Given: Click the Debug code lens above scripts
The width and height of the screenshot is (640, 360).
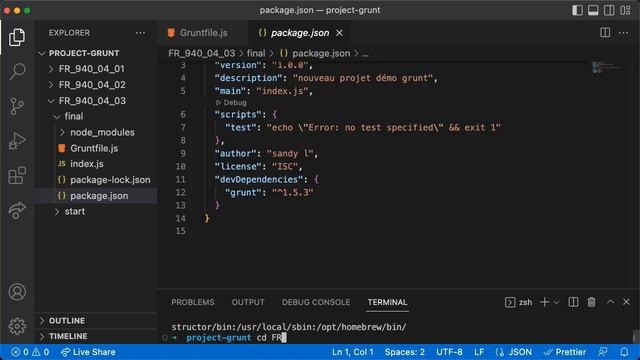Looking at the screenshot, I should tap(231, 102).
